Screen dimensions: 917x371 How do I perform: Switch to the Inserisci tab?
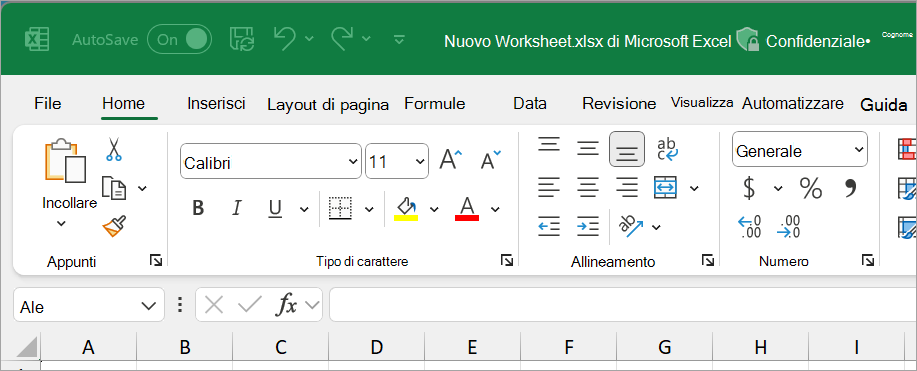(x=216, y=104)
